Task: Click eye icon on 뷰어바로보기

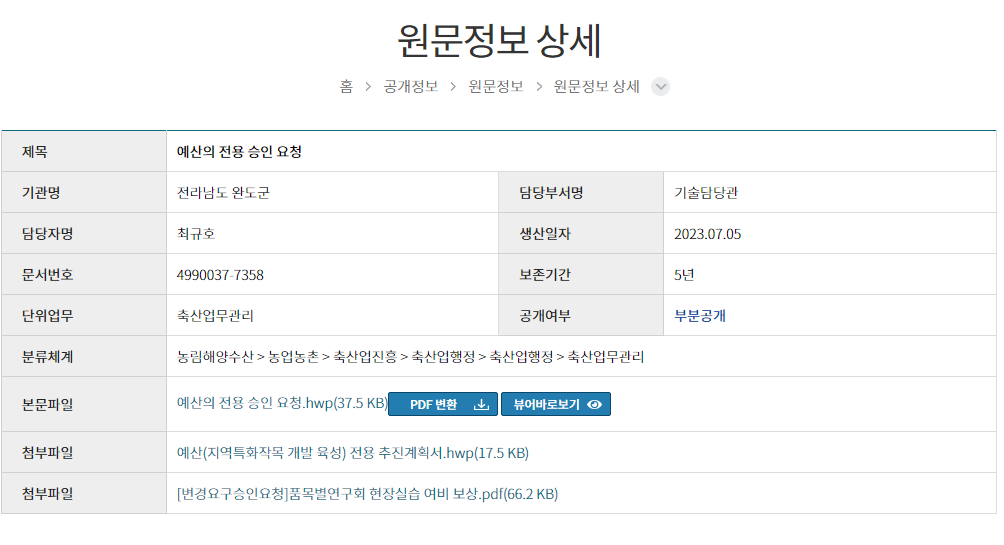Action: coord(594,405)
